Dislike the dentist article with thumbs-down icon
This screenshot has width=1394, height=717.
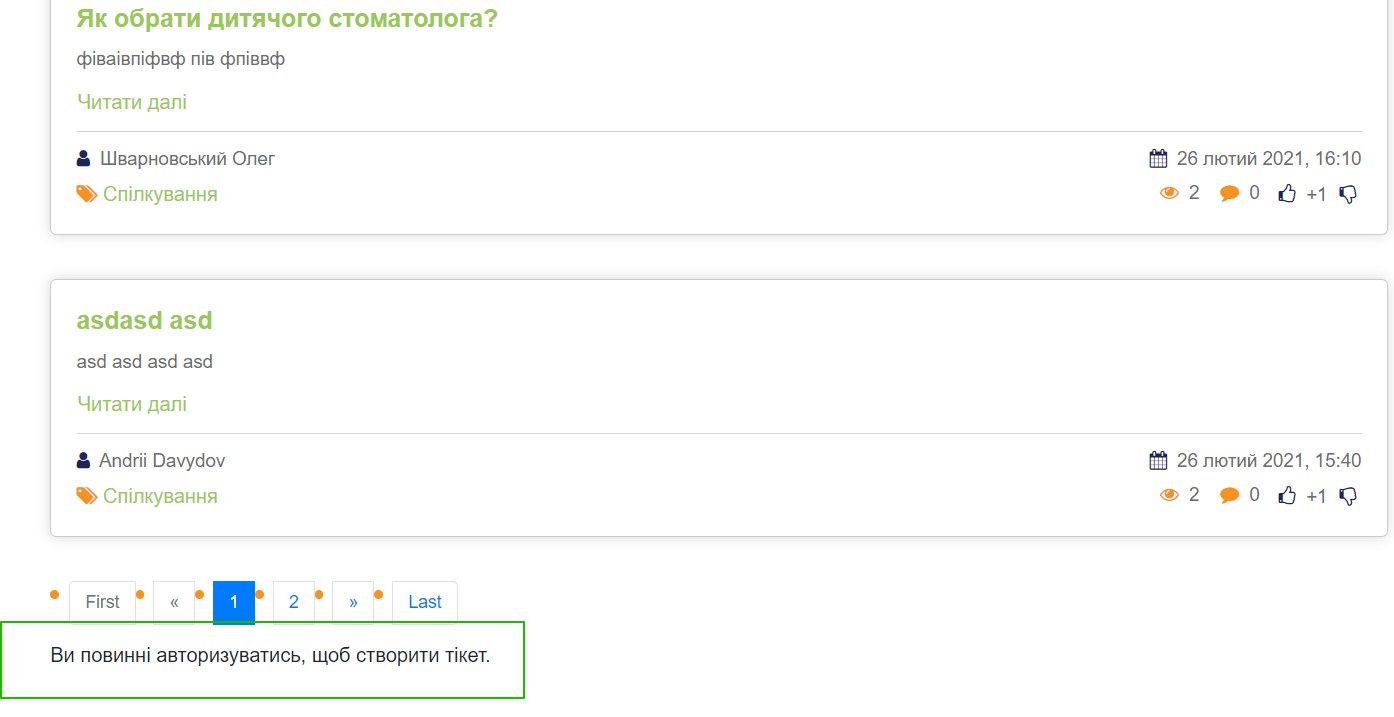click(1348, 194)
